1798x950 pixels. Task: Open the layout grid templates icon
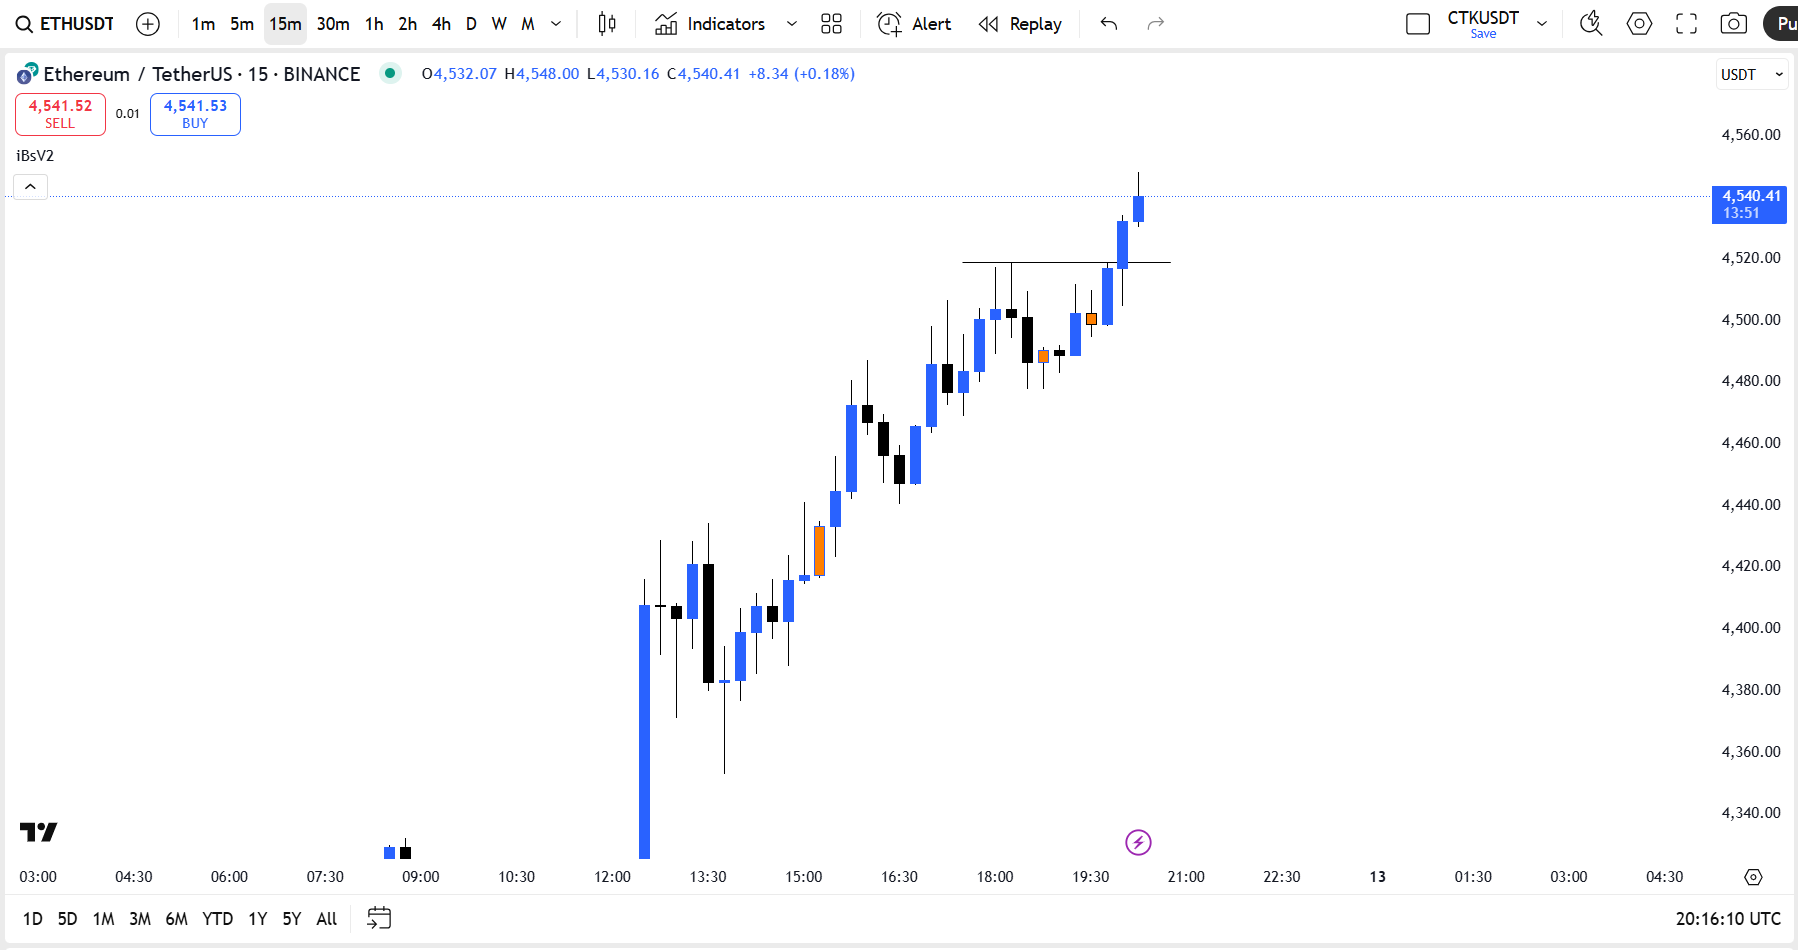831,24
